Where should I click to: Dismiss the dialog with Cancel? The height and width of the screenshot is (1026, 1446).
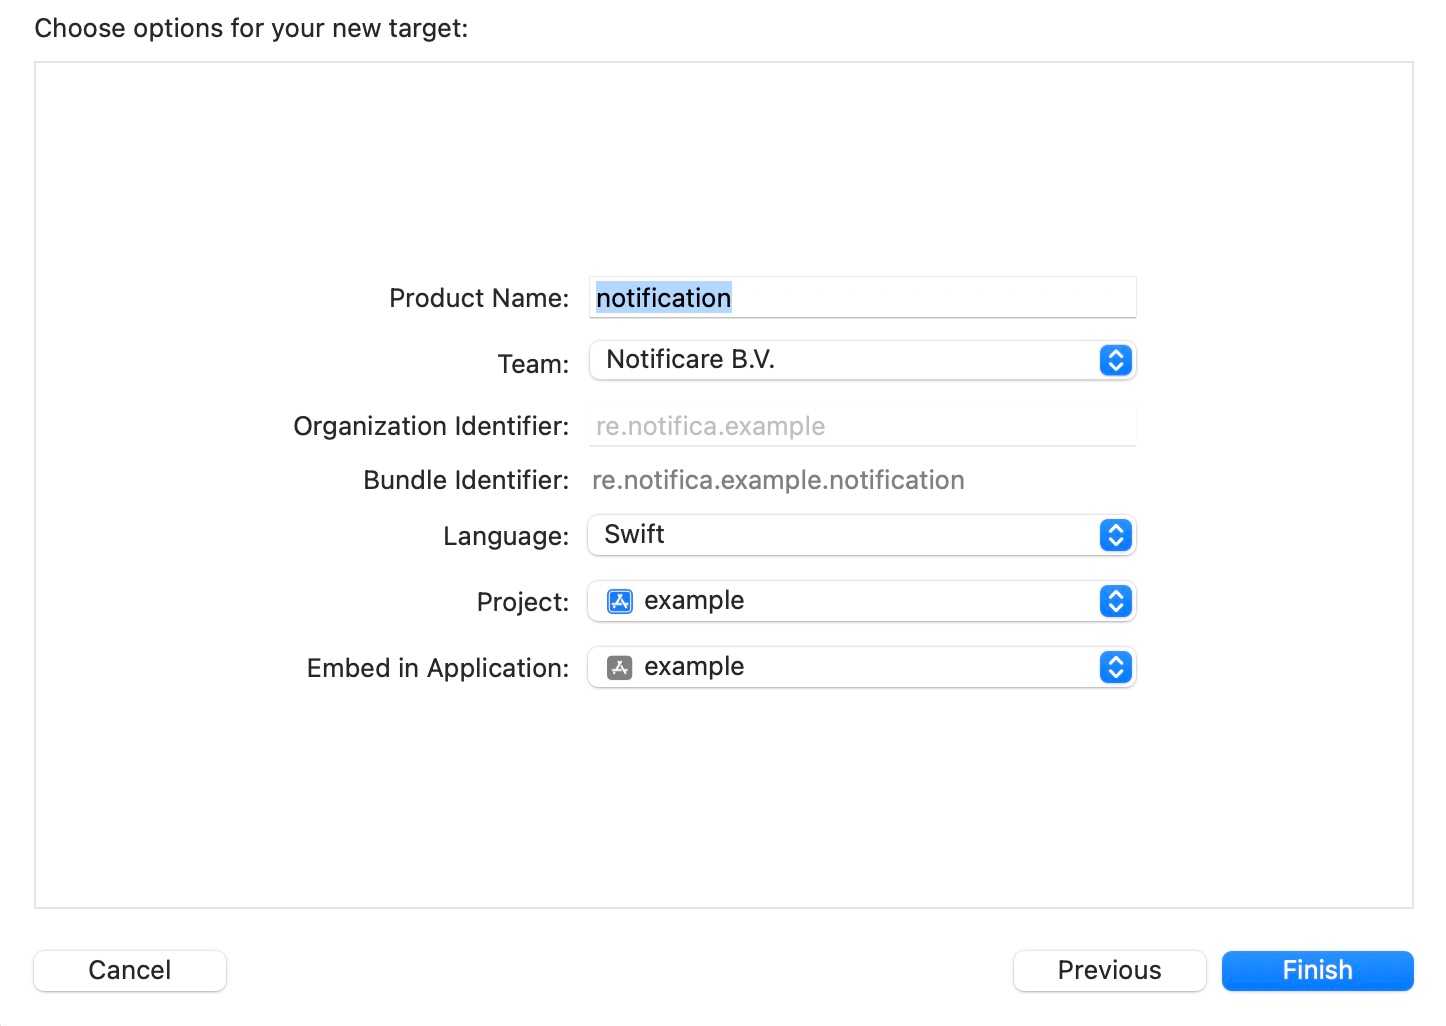130,970
